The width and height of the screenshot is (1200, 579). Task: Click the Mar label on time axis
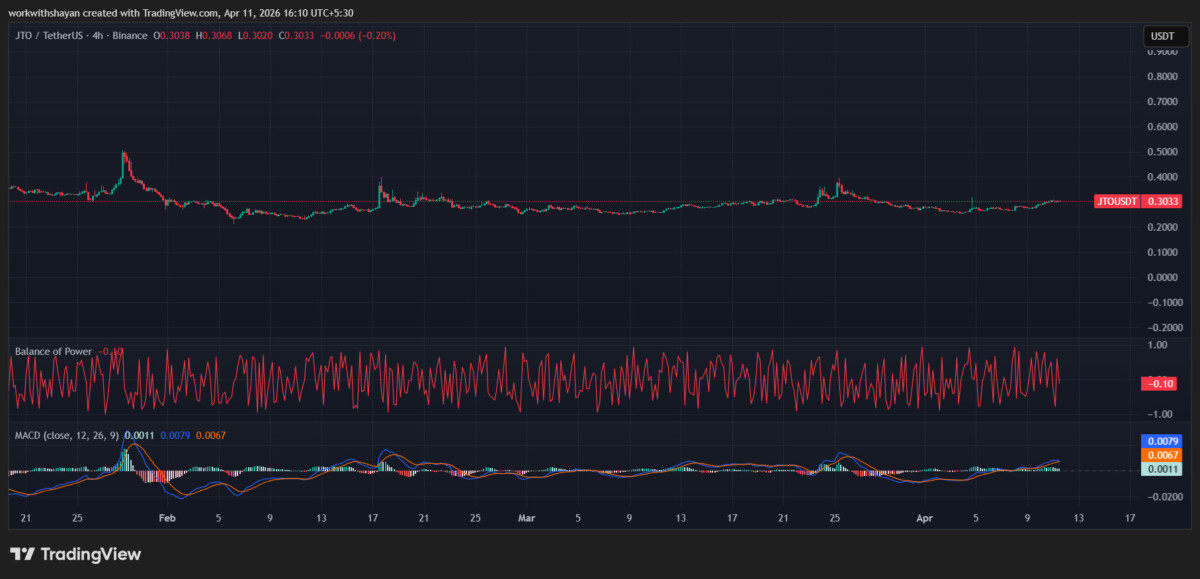coord(526,518)
